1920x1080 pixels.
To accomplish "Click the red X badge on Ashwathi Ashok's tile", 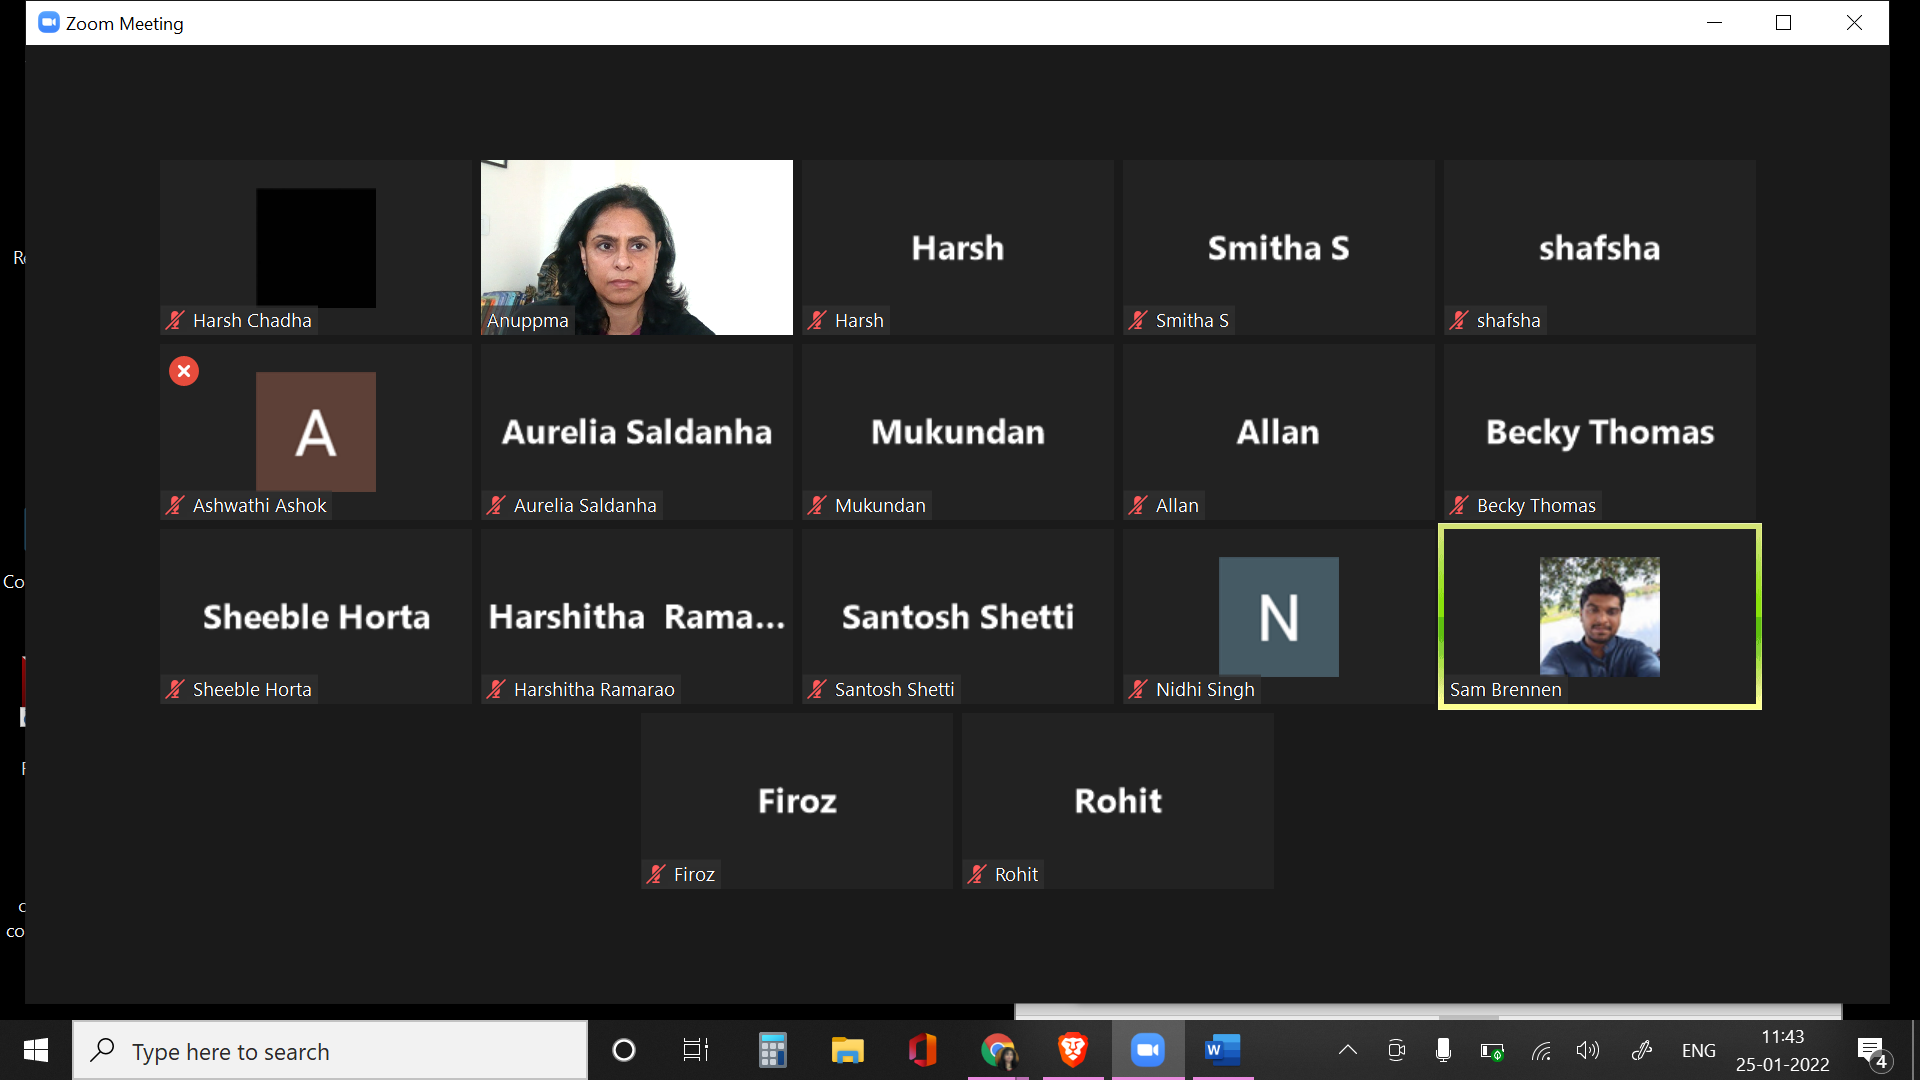I will (184, 371).
